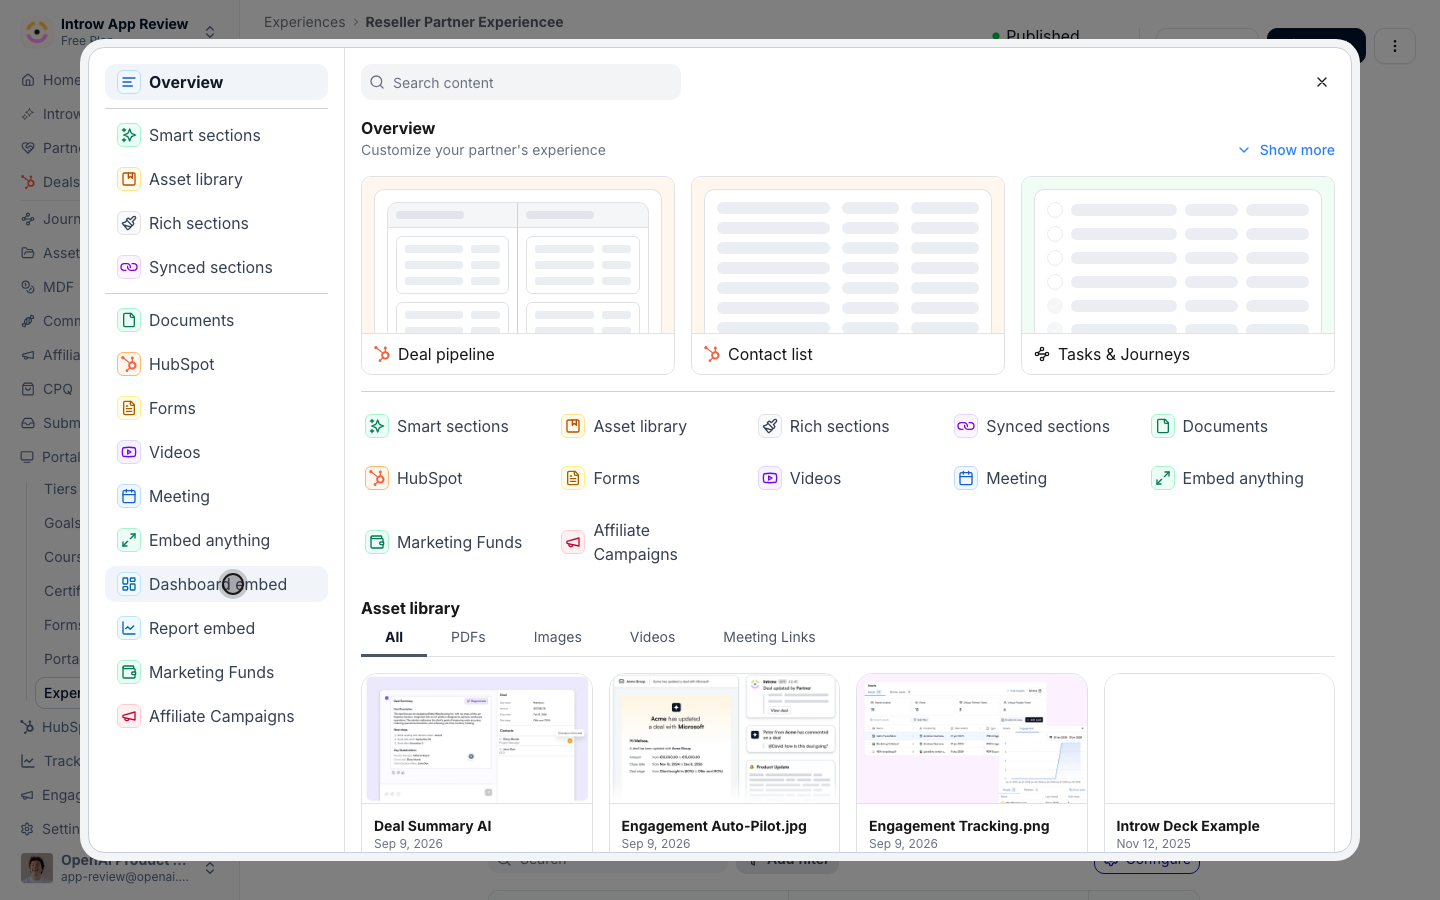This screenshot has height=900, width=1440.
Task: Click the Meeting calendar icon in the sidebar
Action: coord(129,496)
